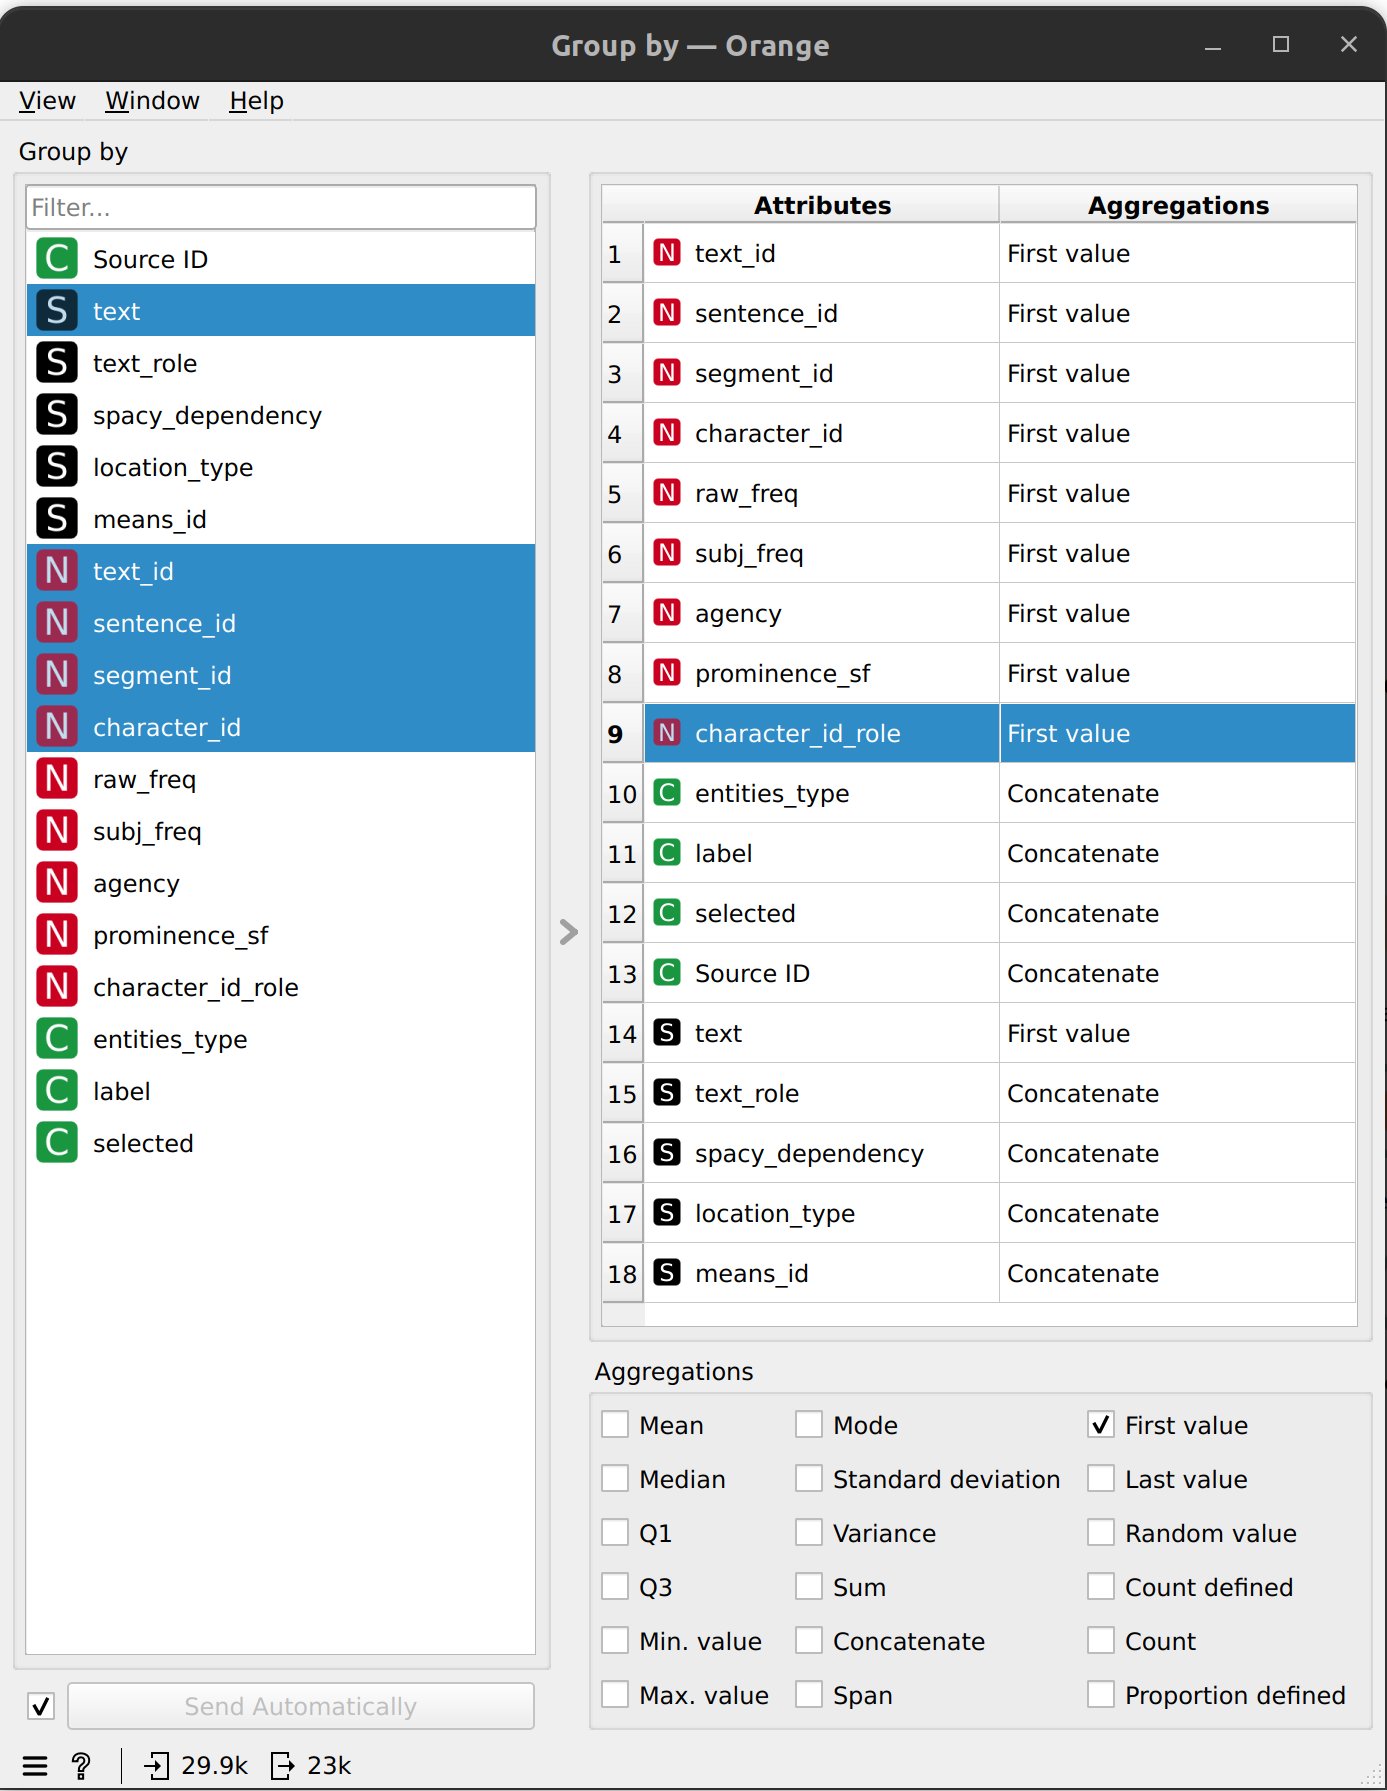Open the help question mark icon
1387x1791 pixels.
(x=81, y=1765)
